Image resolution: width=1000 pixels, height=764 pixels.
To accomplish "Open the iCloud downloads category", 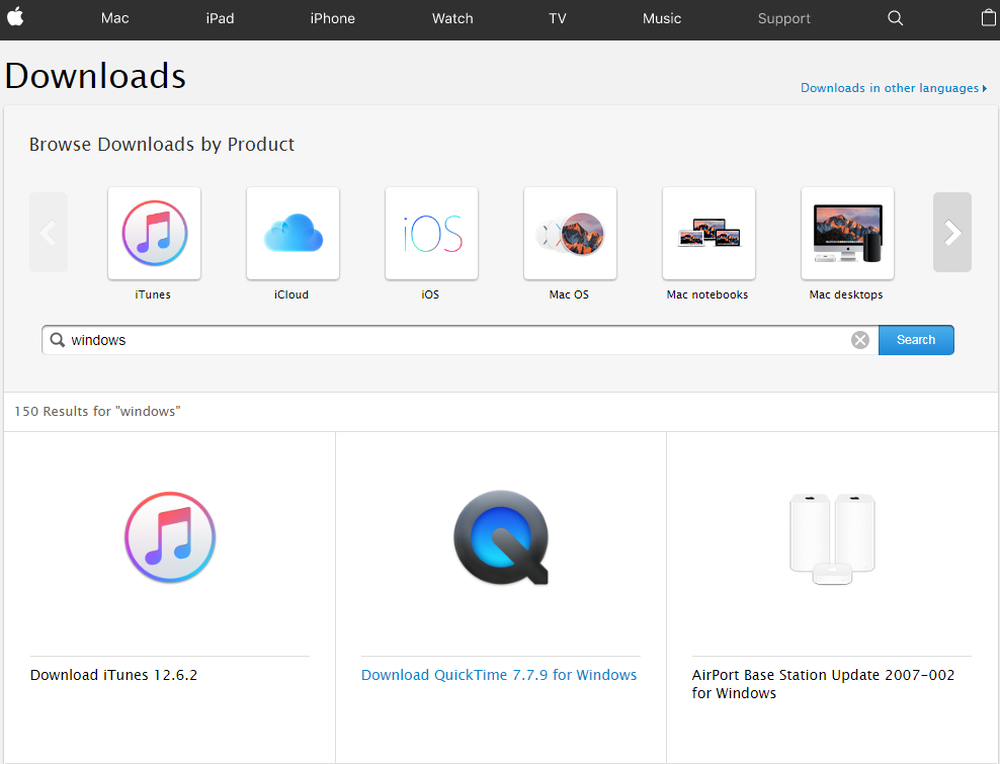I will coord(293,232).
